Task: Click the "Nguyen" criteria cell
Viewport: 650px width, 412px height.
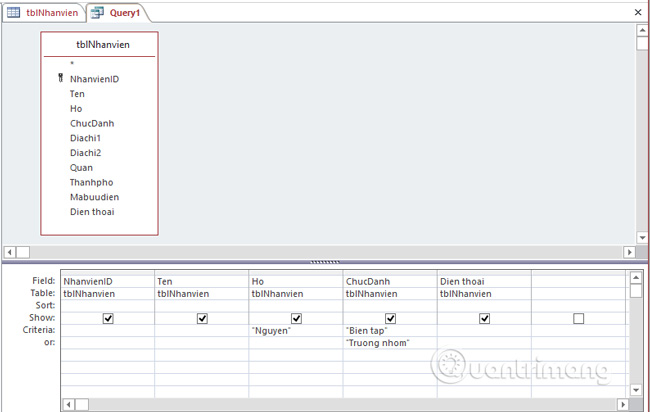Action: click(296, 331)
